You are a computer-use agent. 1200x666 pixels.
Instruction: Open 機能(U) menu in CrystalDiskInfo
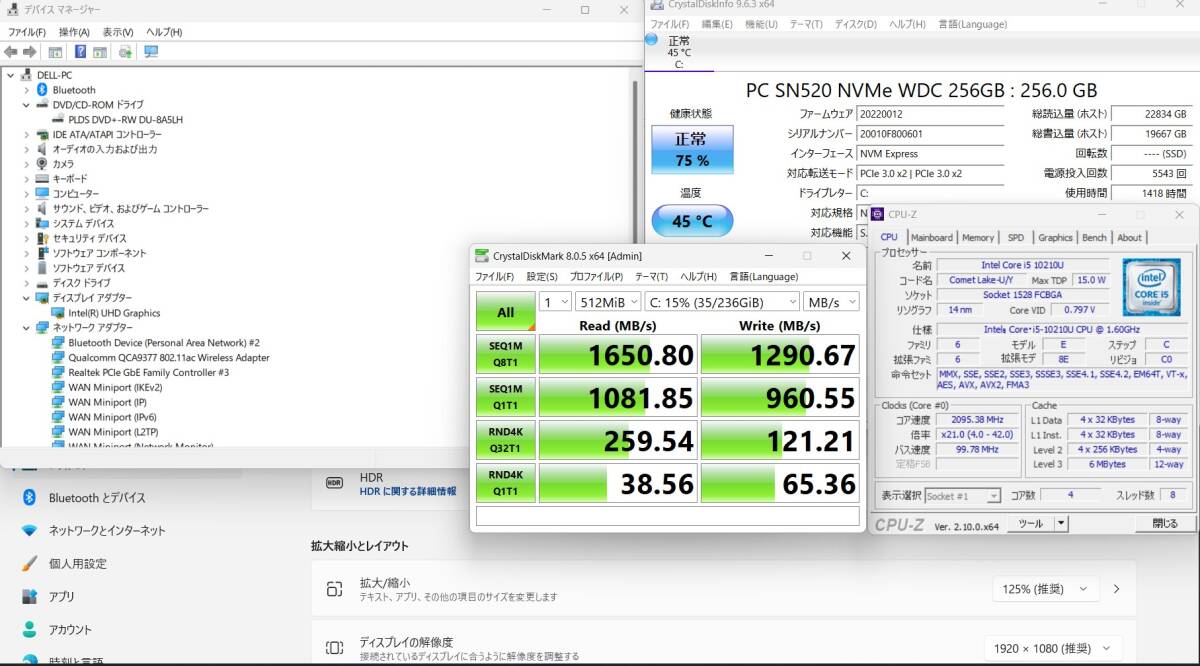(x=761, y=24)
